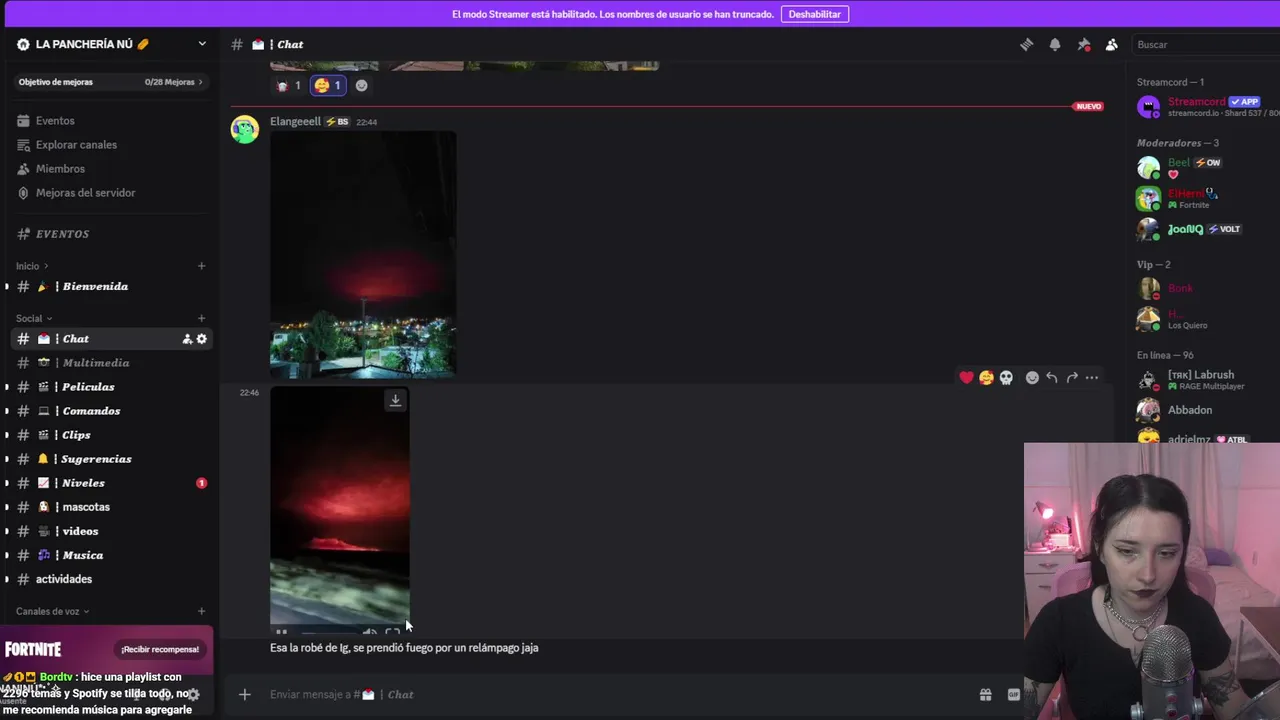Image resolution: width=1280 pixels, height=720 pixels.
Task: Pause the red sky video
Action: point(281,632)
